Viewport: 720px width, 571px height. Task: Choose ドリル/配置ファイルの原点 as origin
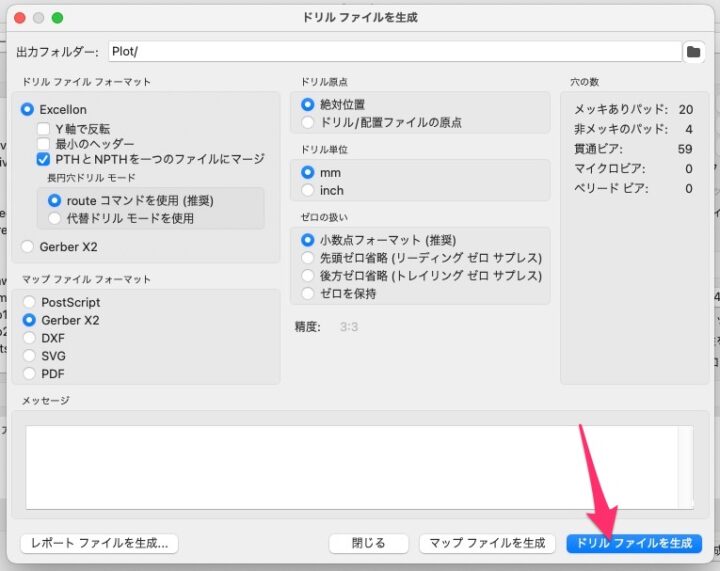(308, 122)
